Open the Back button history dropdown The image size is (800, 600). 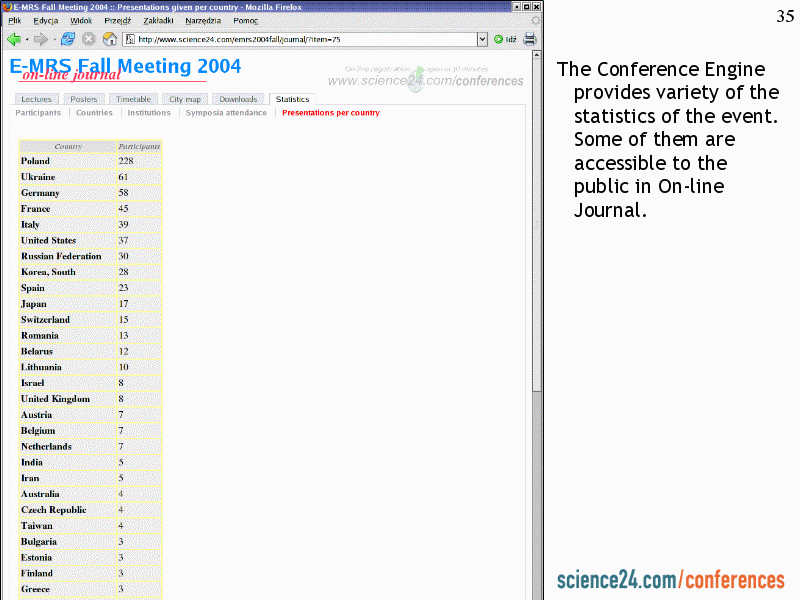coord(26,39)
